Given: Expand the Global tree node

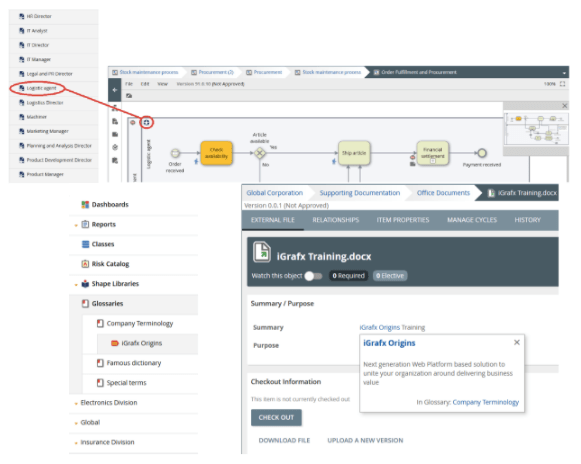Looking at the screenshot, I should 76,423.
